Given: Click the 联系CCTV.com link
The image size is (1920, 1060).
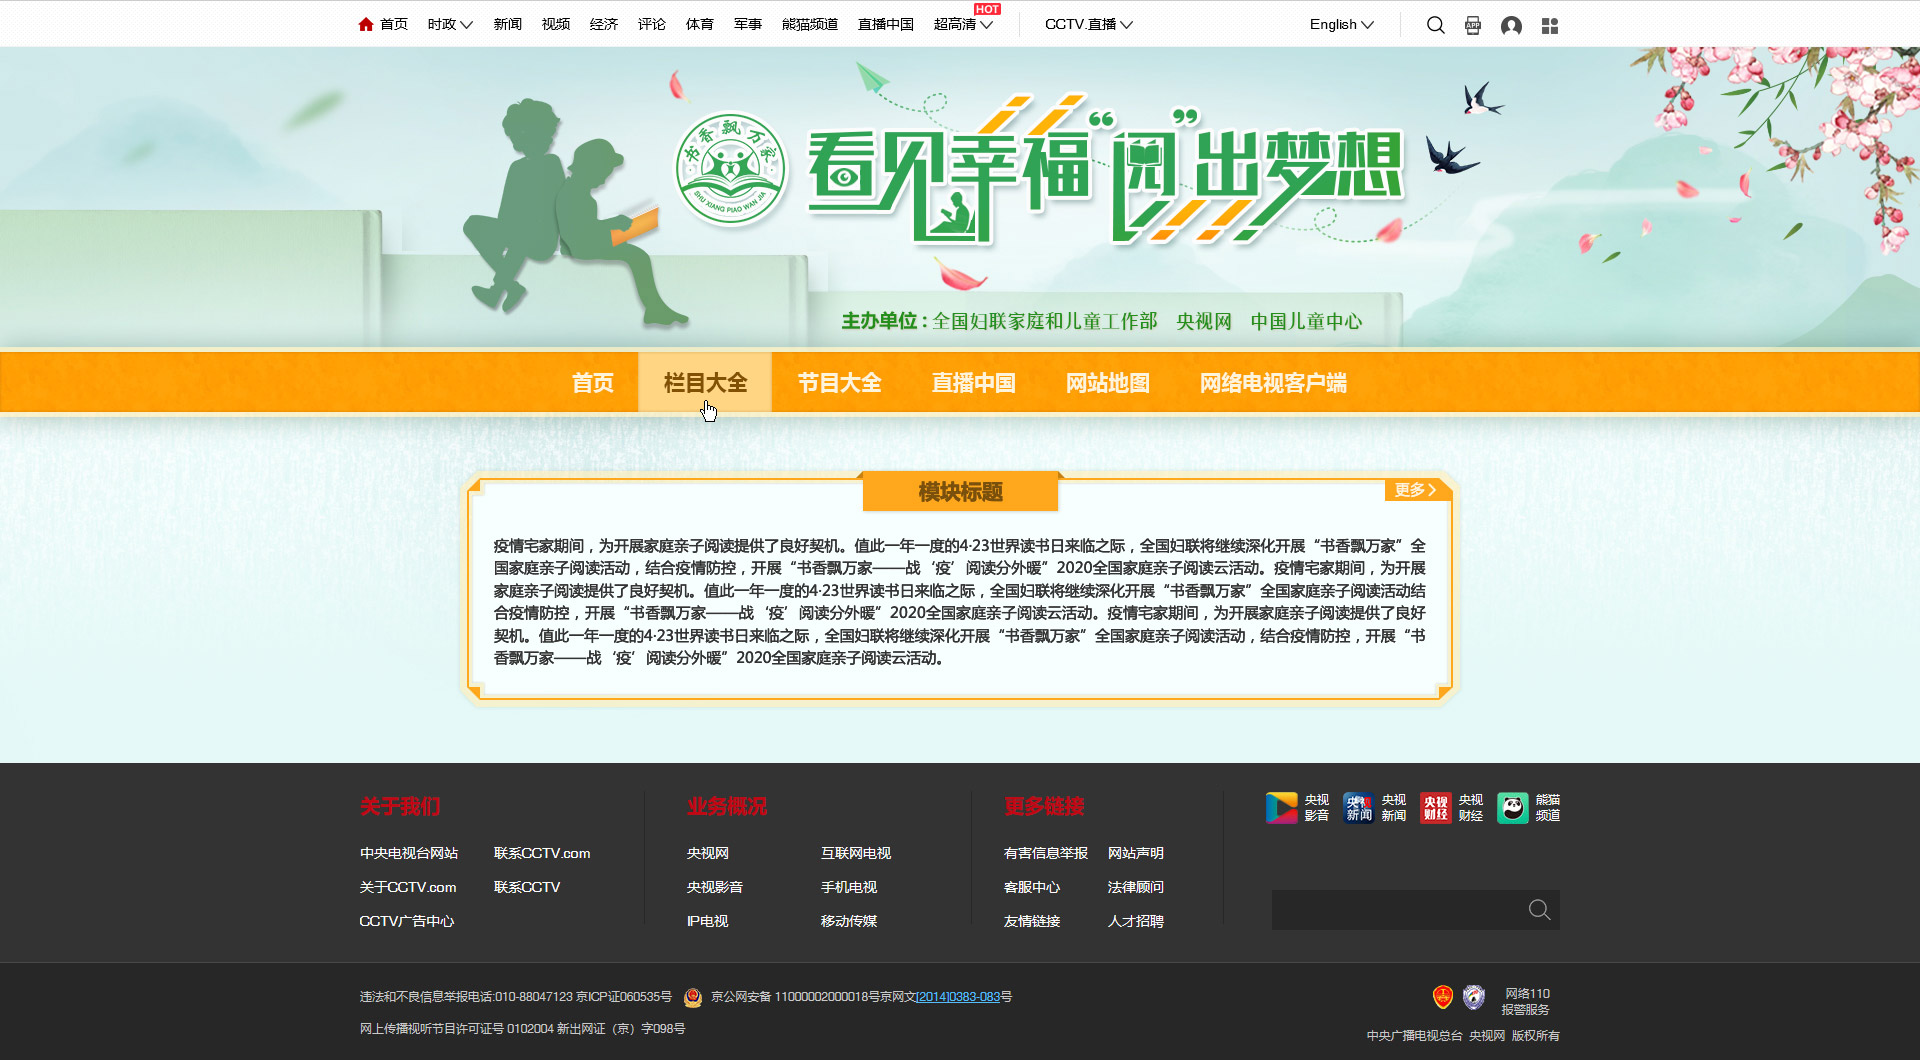Looking at the screenshot, I should coord(542,853).
